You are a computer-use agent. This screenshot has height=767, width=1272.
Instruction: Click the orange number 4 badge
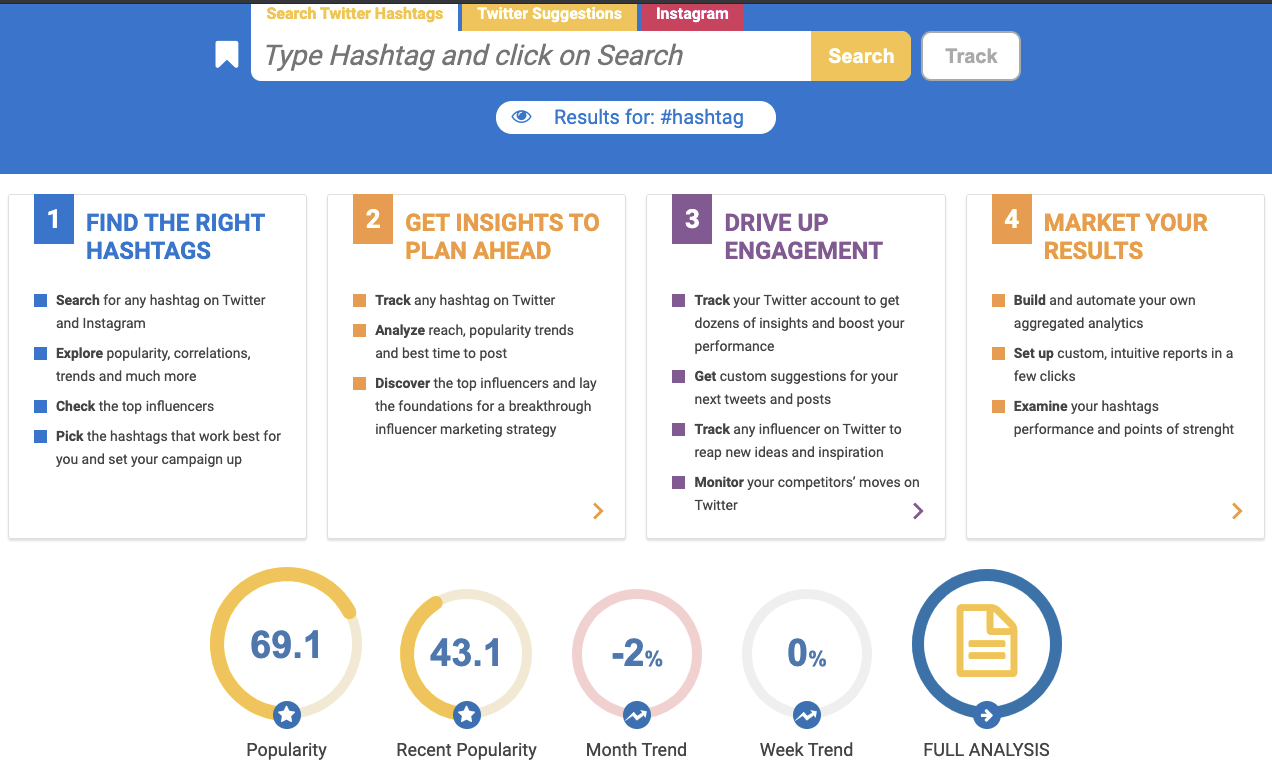[1012, 219]
